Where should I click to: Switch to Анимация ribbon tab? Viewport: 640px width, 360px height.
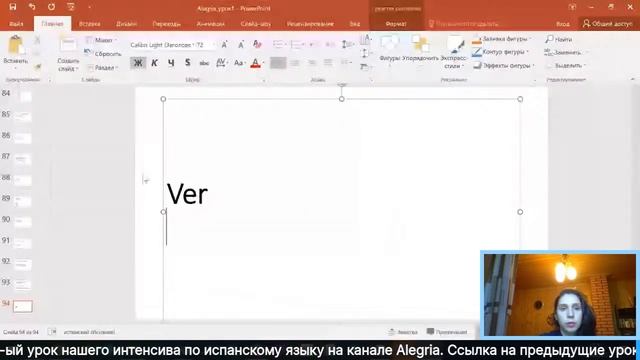210,24
